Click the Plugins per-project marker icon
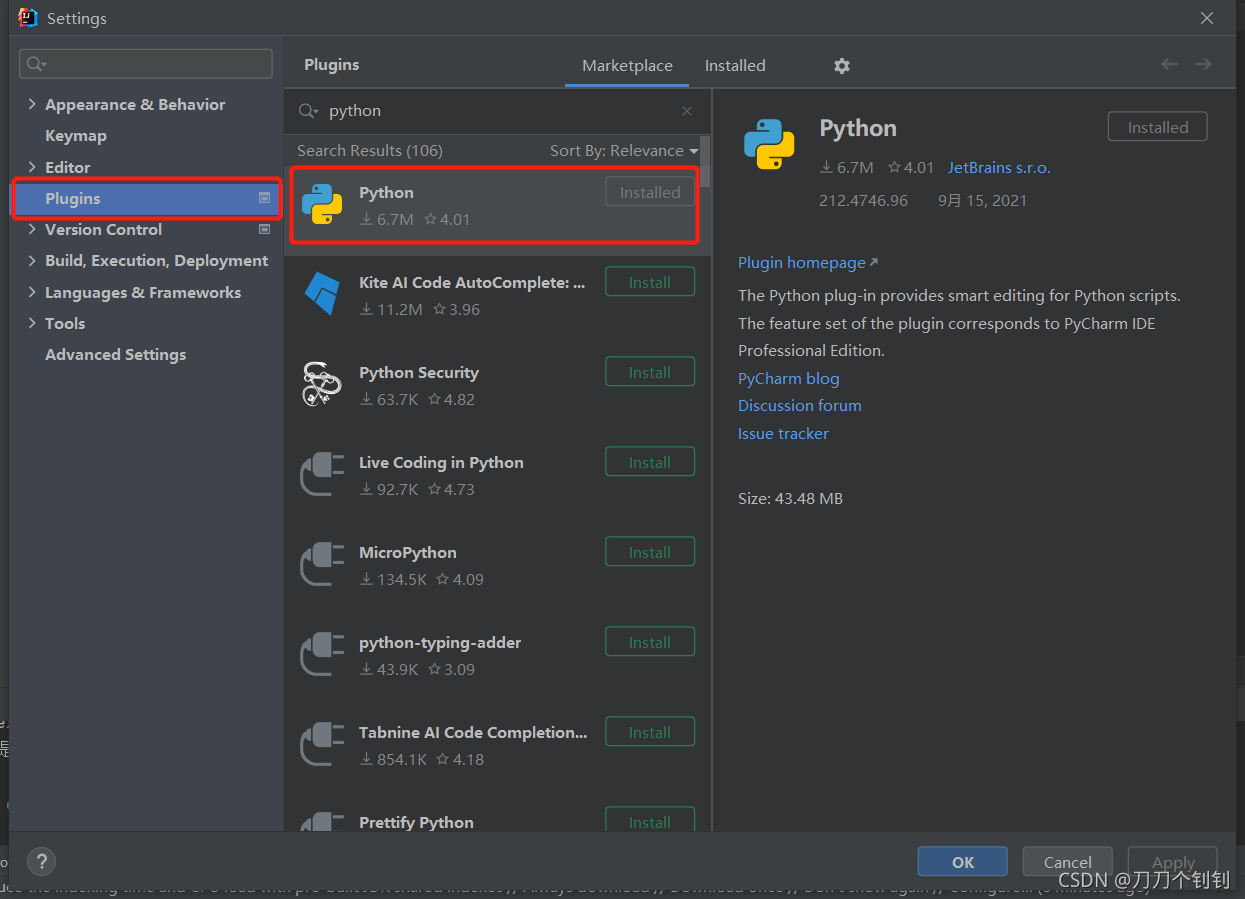This screenshot has width=1245, height=899. pos(265,198)
